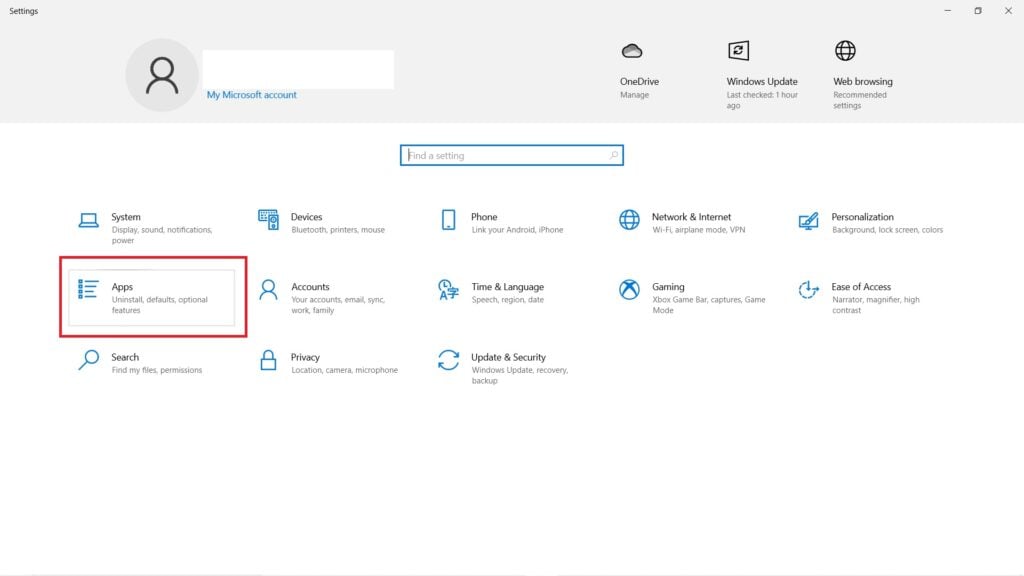Open the Devices keyboard icon

click(268, 219)
